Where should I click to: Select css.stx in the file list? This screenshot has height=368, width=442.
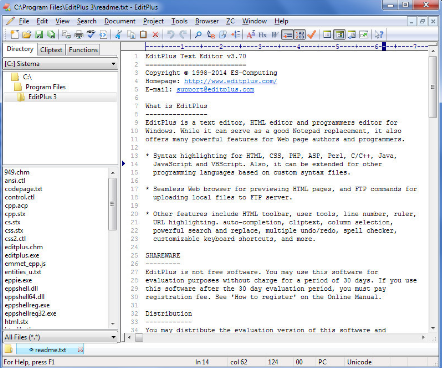(14, 230)
